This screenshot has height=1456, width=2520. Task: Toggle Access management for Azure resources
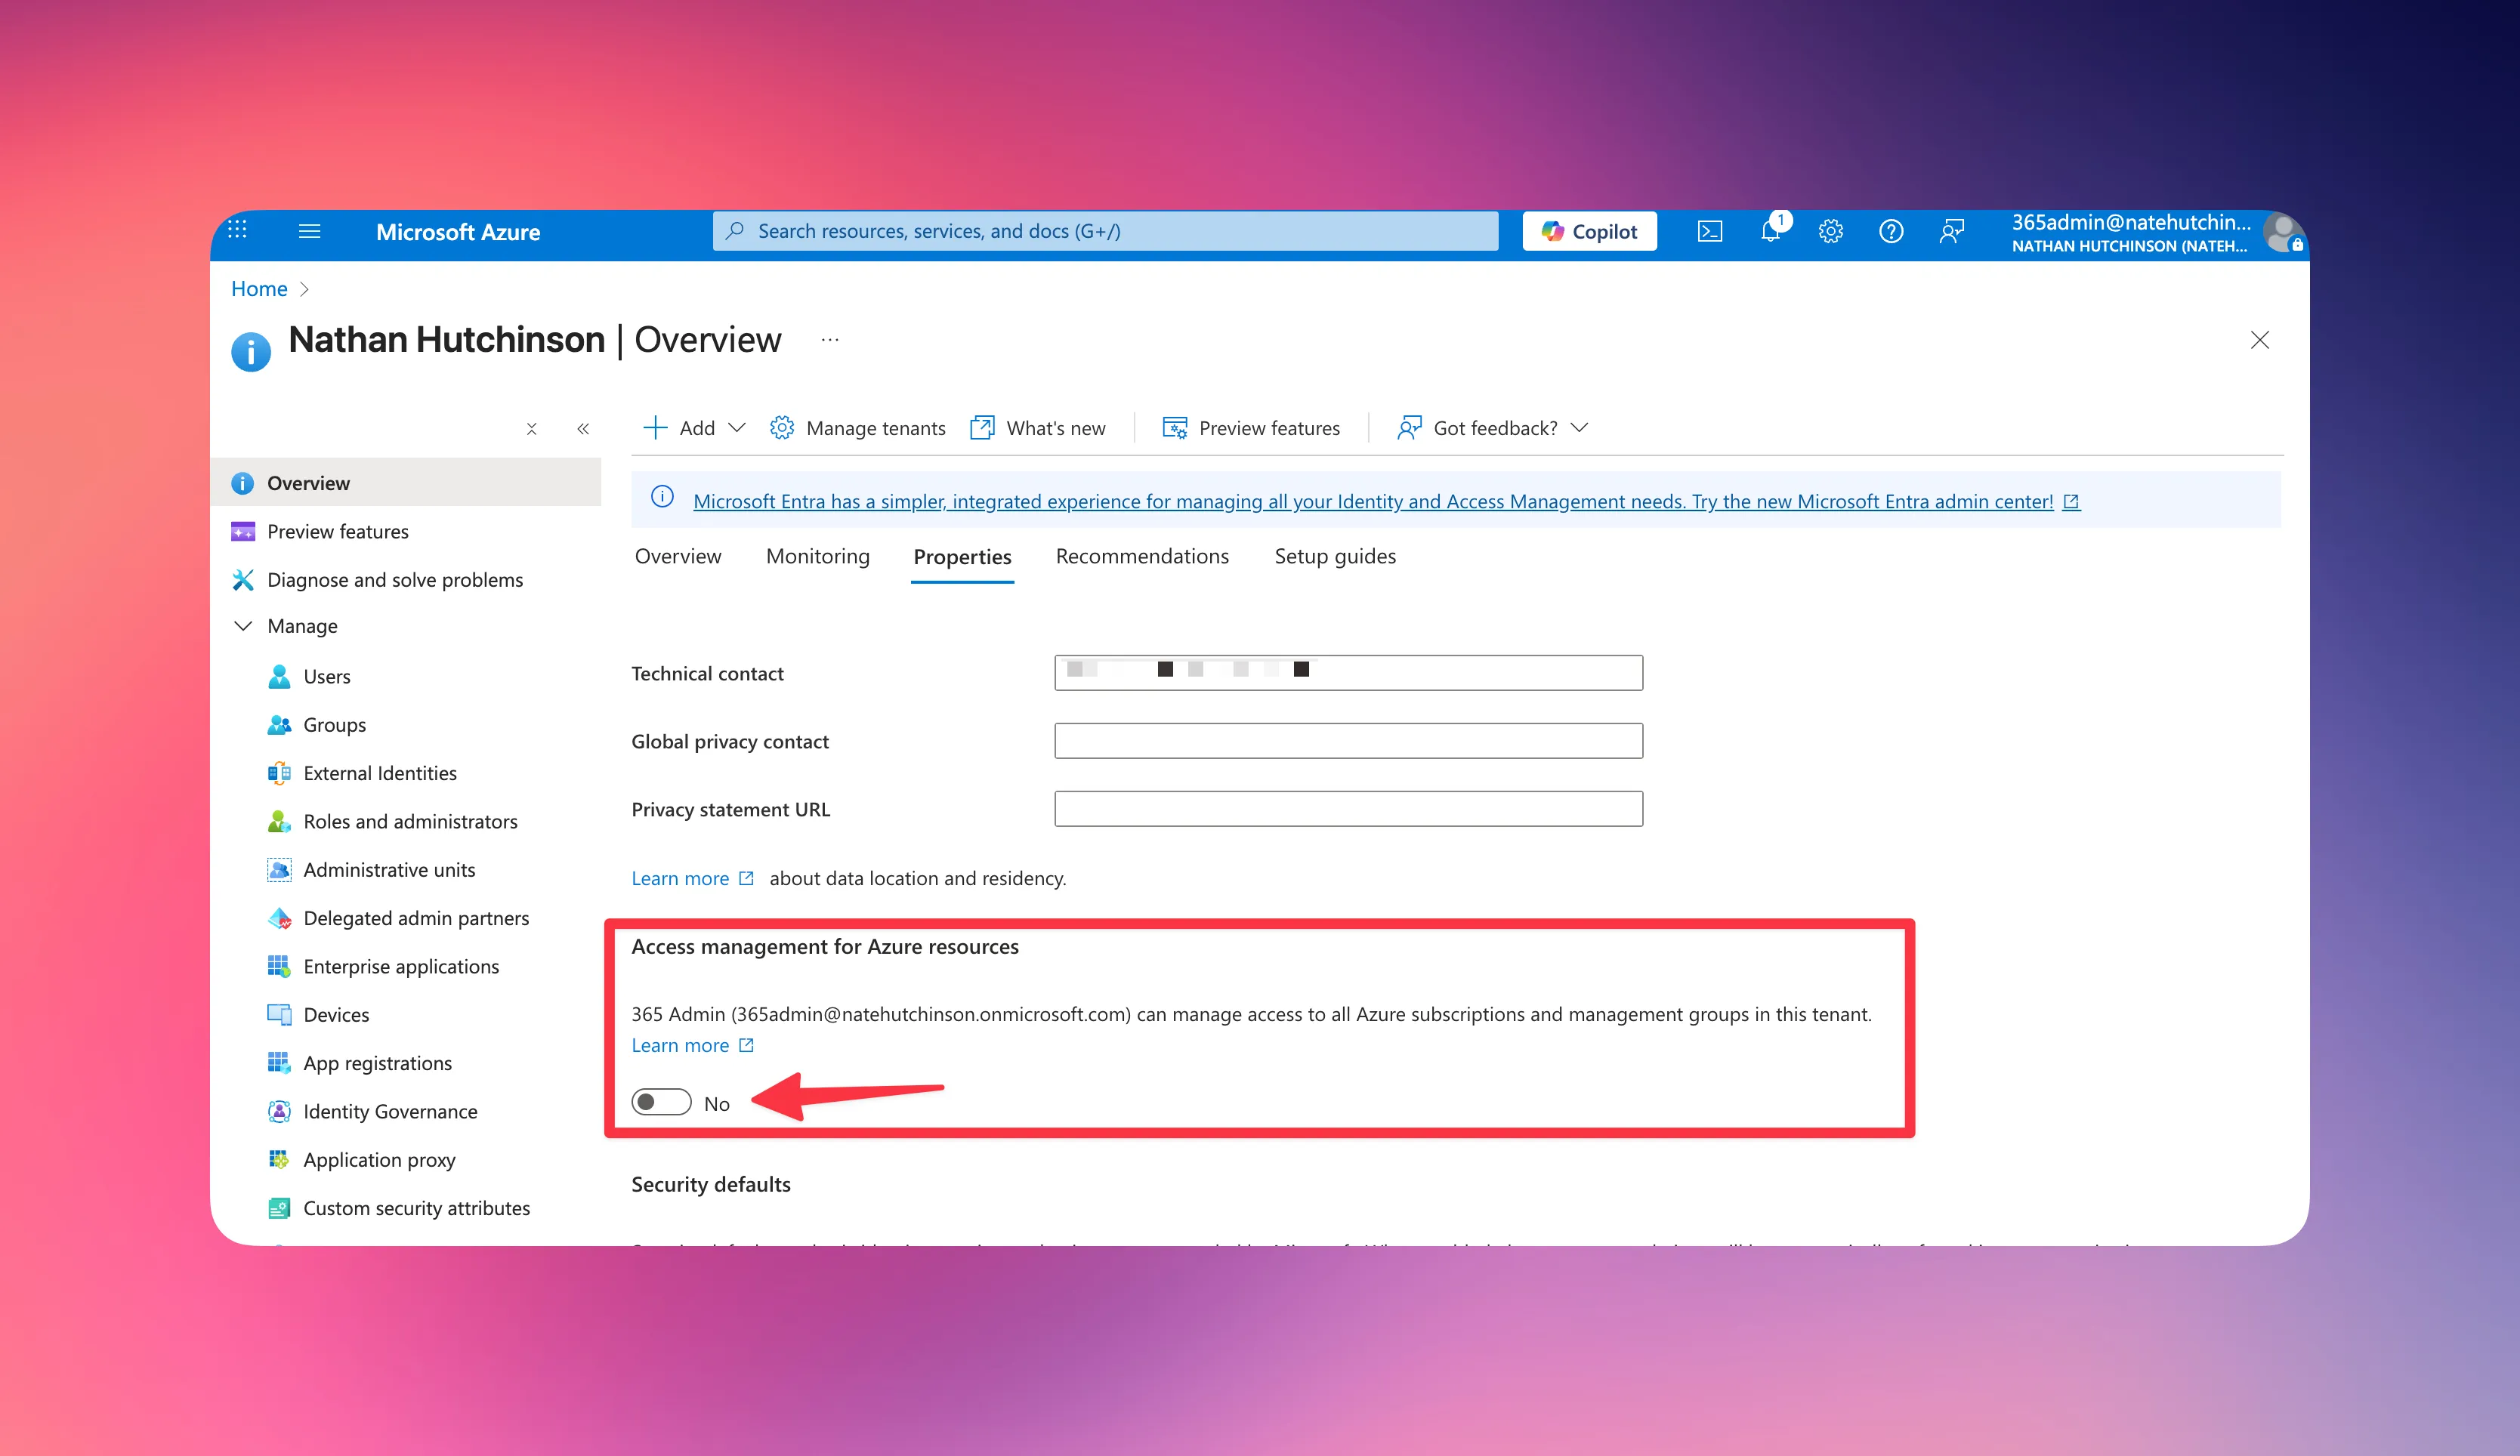click(661, 1102)
